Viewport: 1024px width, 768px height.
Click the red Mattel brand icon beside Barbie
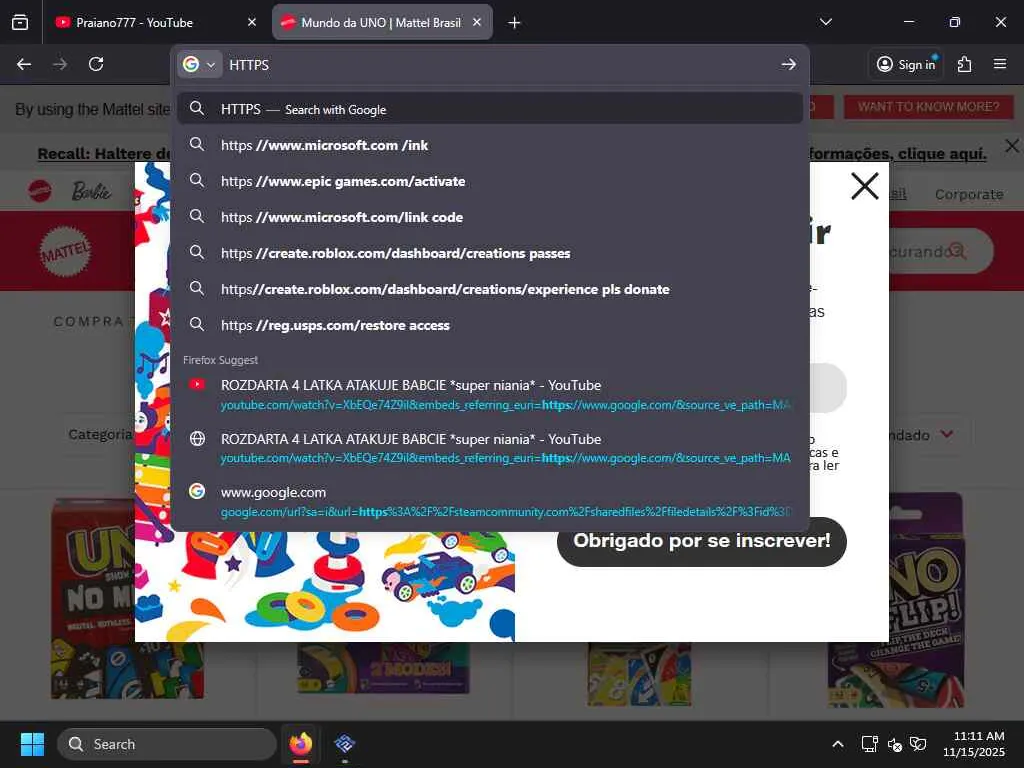pyautogui.click(x=40, y=191)
